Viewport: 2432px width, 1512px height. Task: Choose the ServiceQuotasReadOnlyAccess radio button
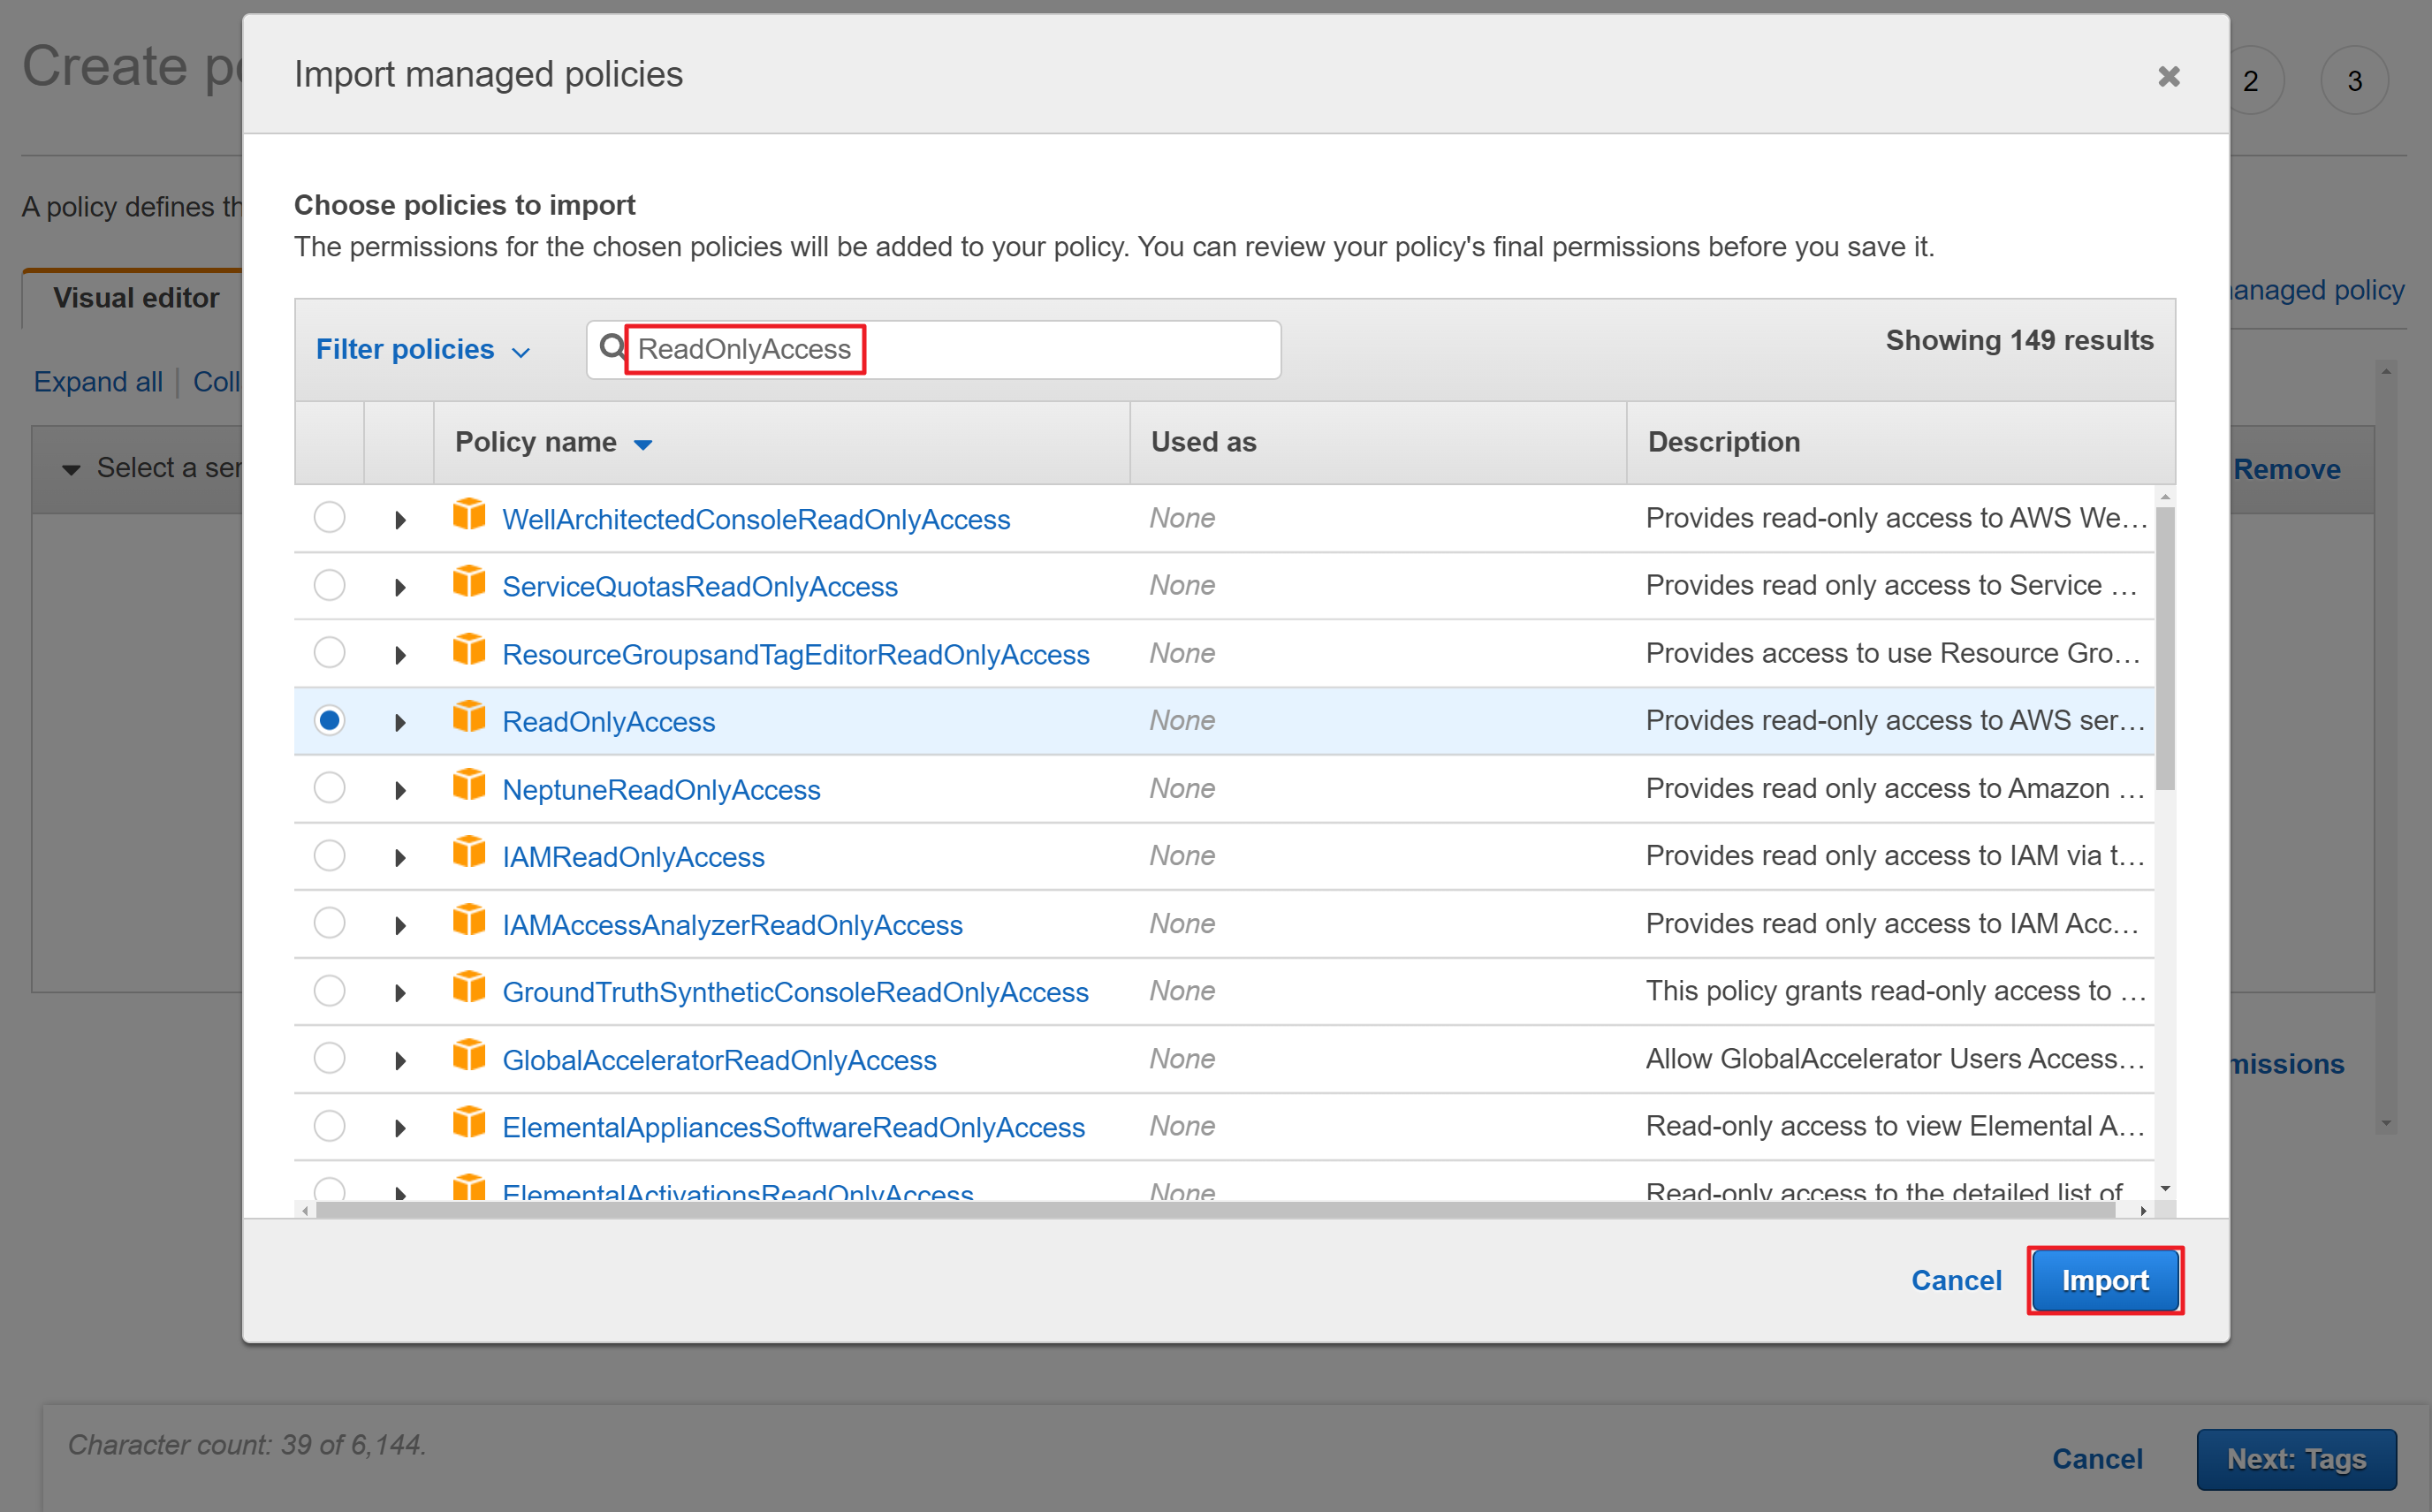(329, 585)
